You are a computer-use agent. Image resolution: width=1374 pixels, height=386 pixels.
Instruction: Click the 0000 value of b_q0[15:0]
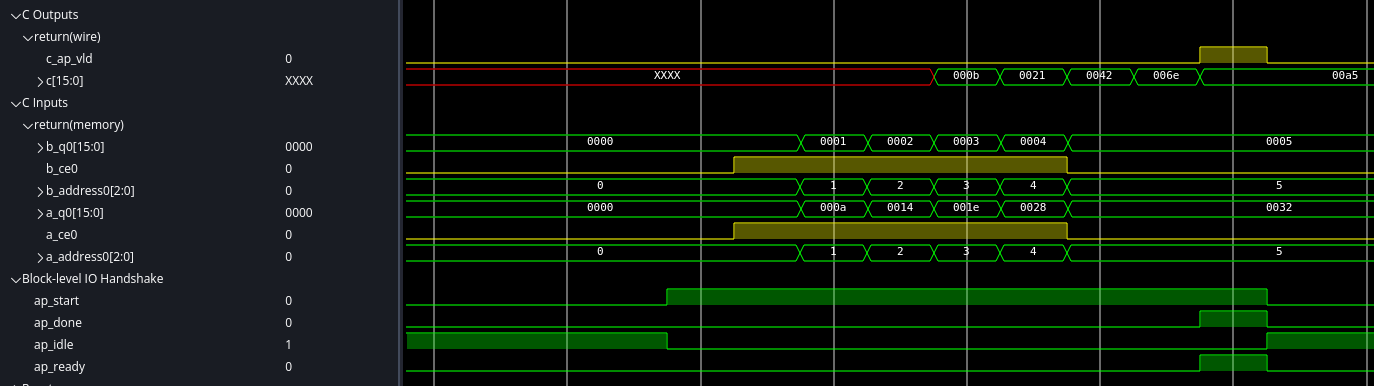click(x=299, y=147)
